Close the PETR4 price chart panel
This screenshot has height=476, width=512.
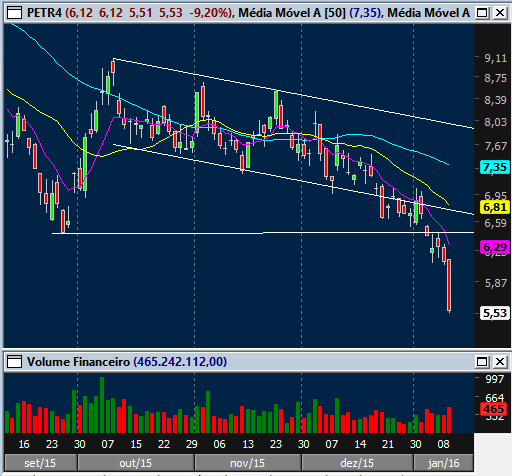click(x=500, y=13)
